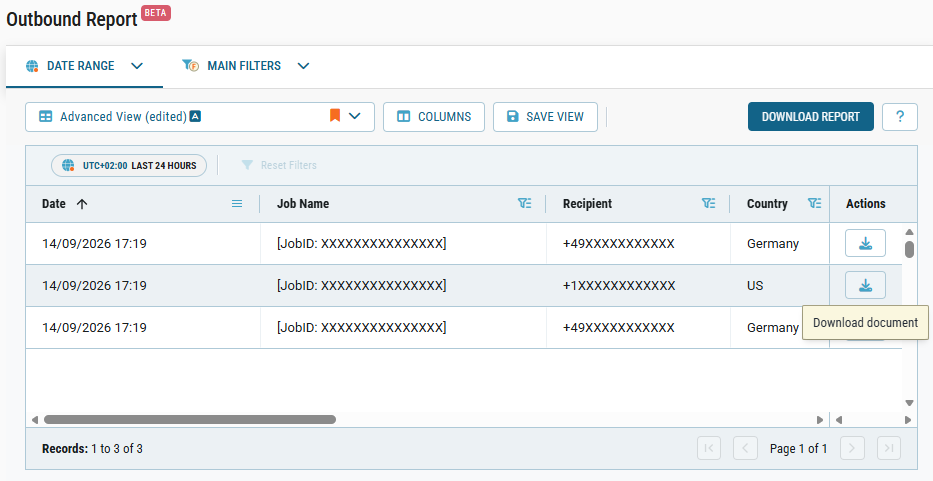Open the Job Name column filter icon
Viewport: 933px width, 481px height.
pos(524,204)
